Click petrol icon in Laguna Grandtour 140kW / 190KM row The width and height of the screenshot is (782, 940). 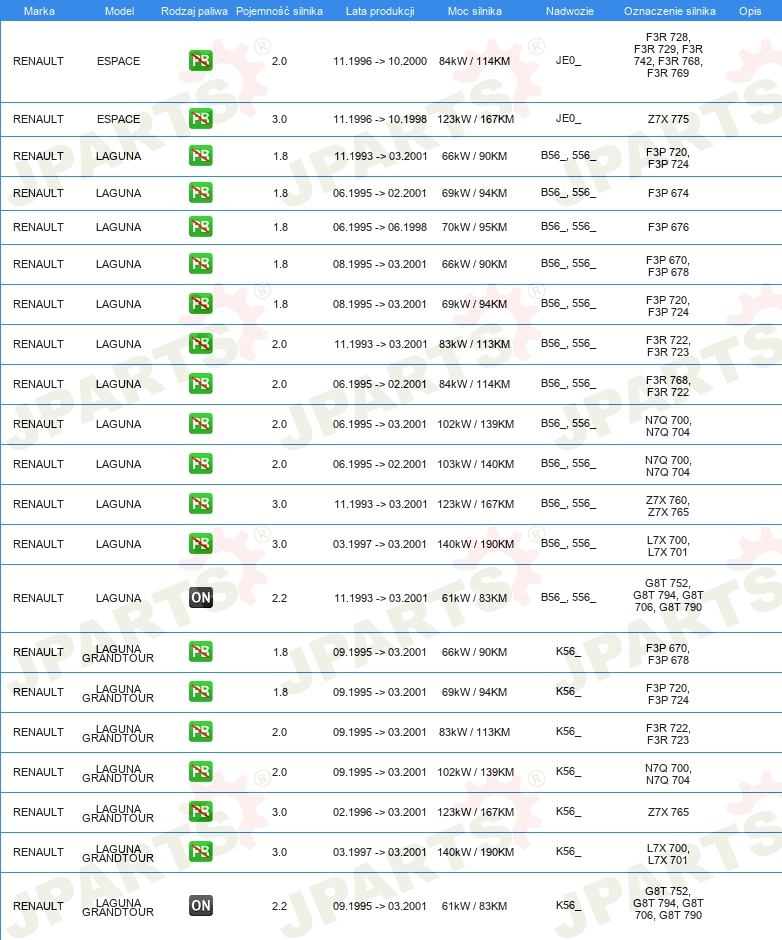click(200, 852)
